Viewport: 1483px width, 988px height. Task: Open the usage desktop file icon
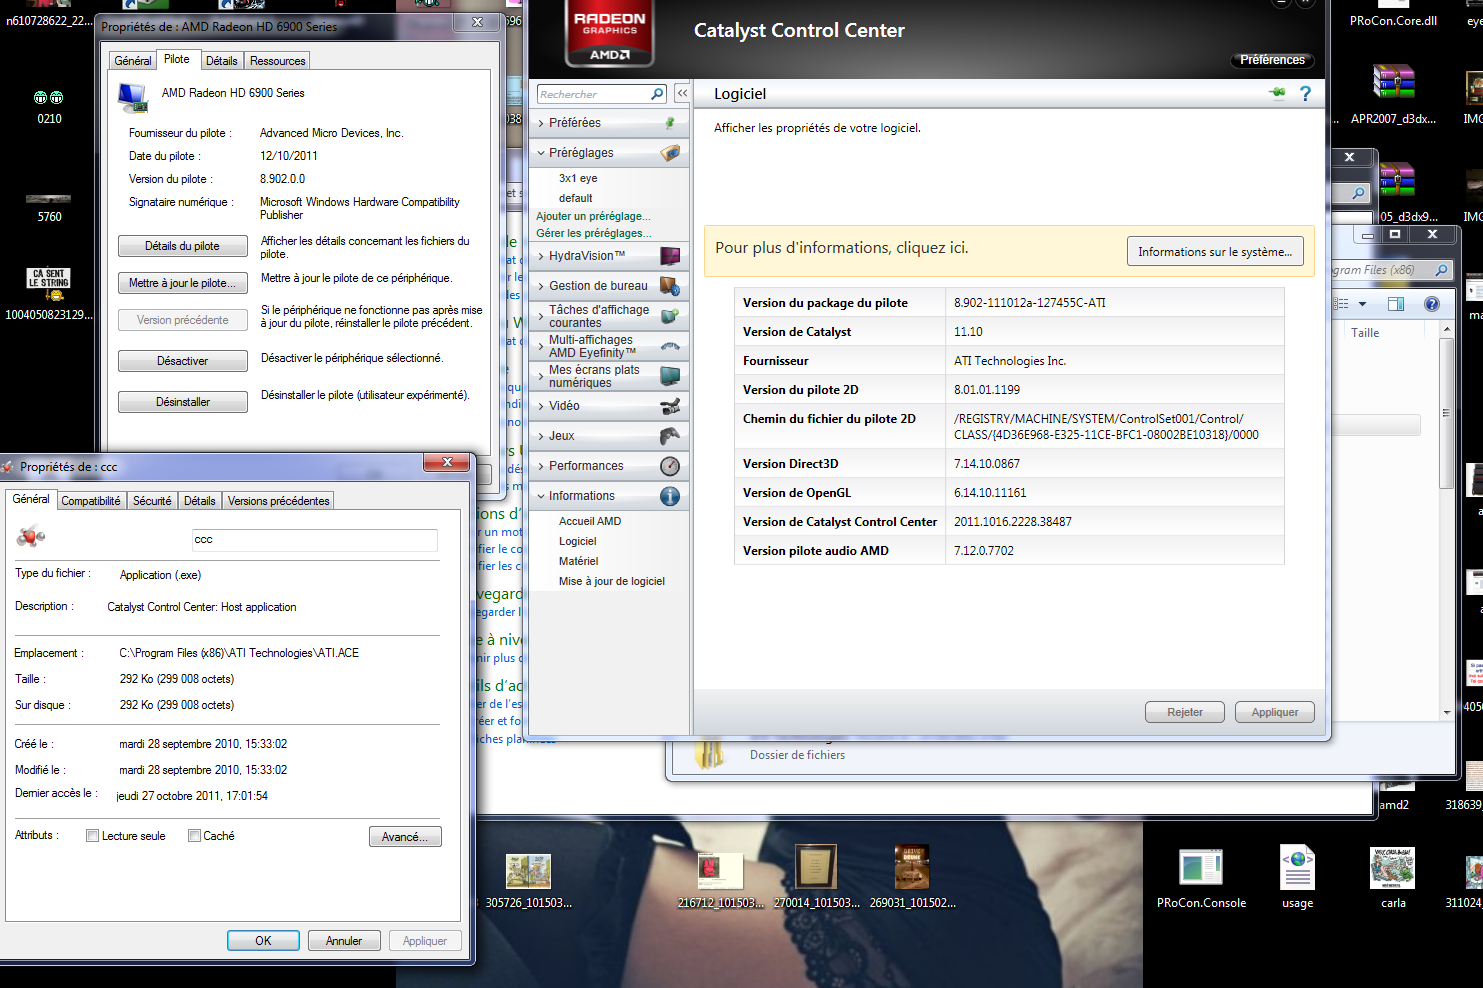pyautogui.click(x=1297, y=869)
